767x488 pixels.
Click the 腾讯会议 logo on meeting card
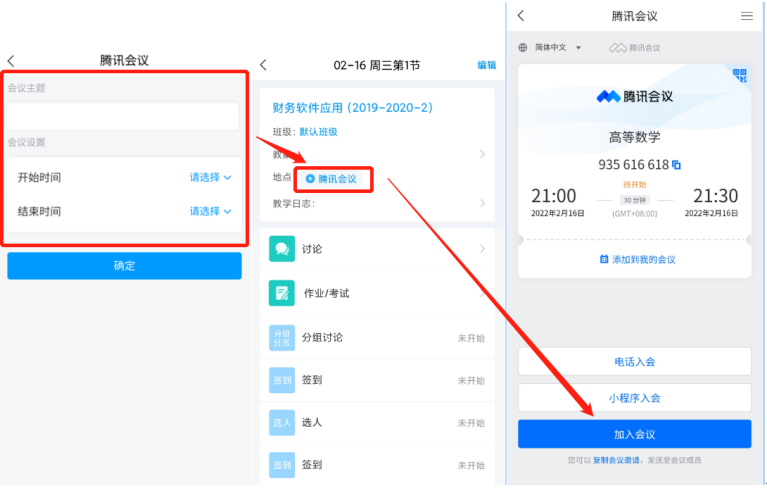point(634,96)
